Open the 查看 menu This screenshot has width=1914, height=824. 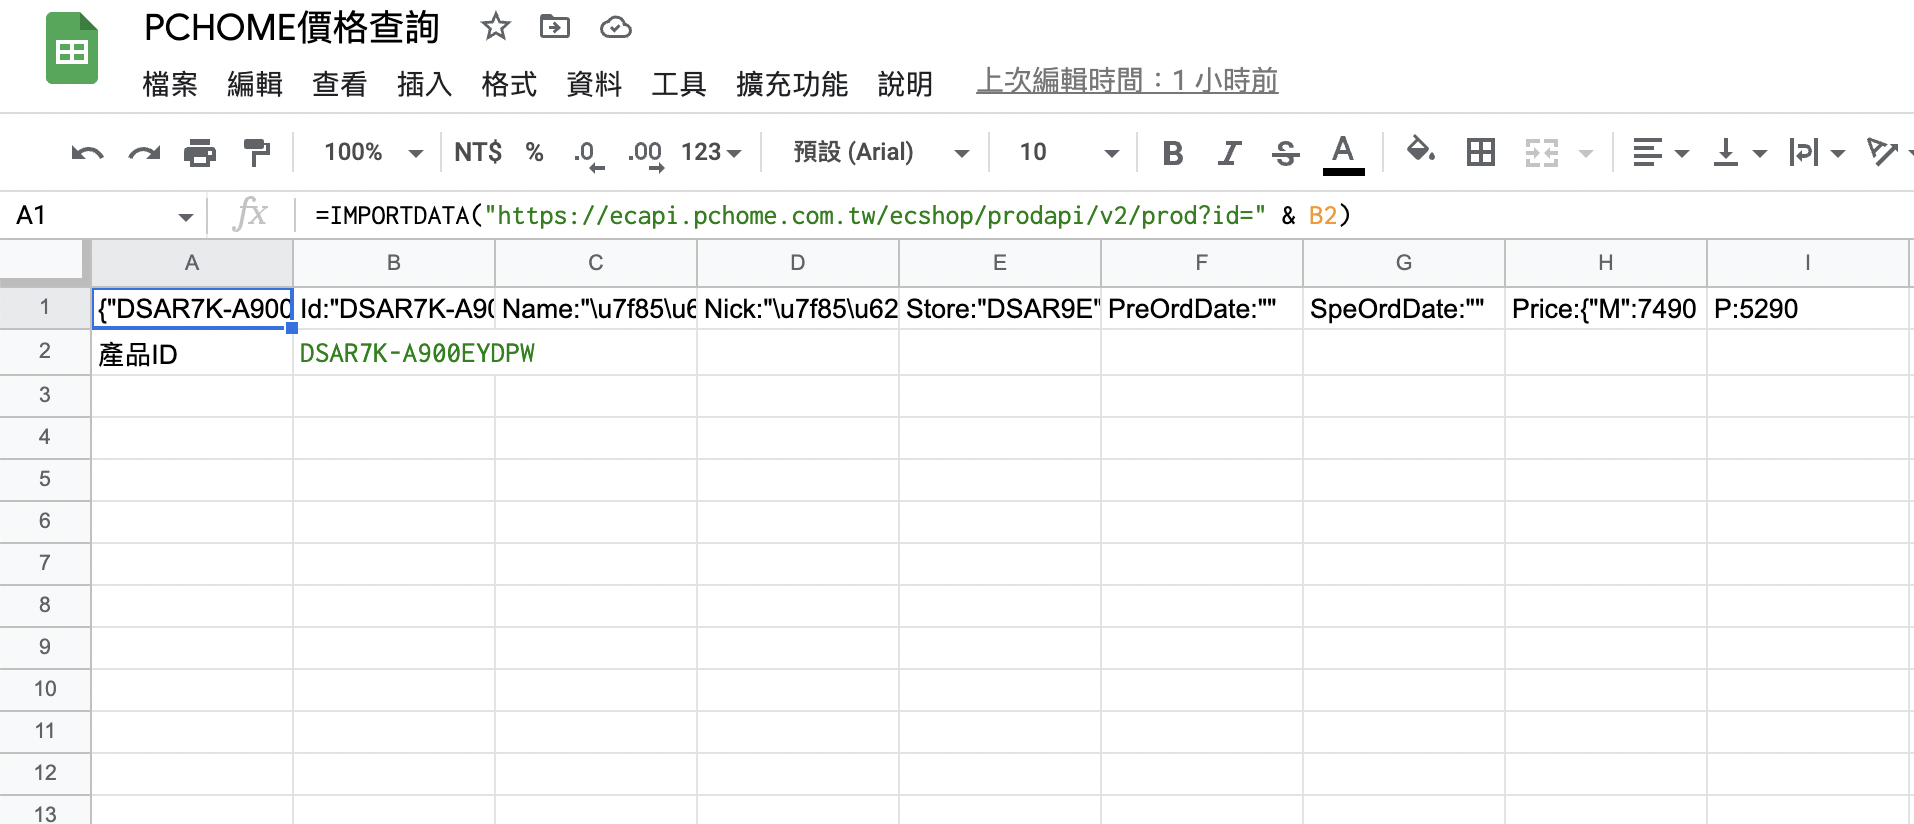(x=340, y=84)
